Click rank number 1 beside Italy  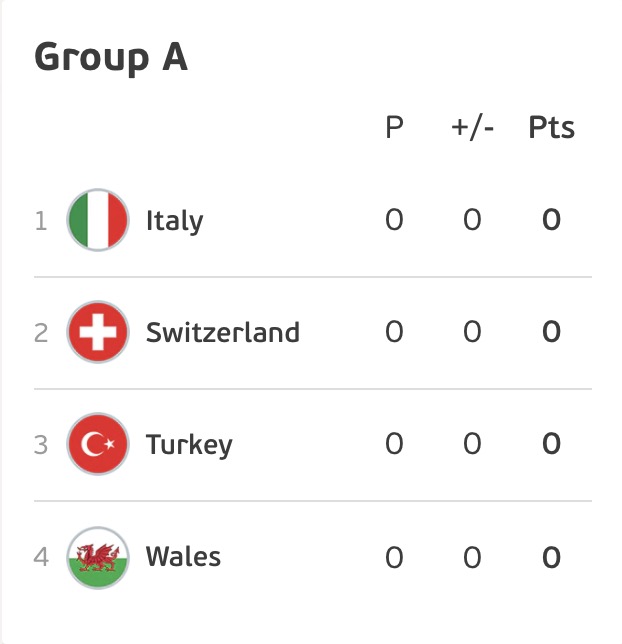pyautogui.click(x=41, y=221)
